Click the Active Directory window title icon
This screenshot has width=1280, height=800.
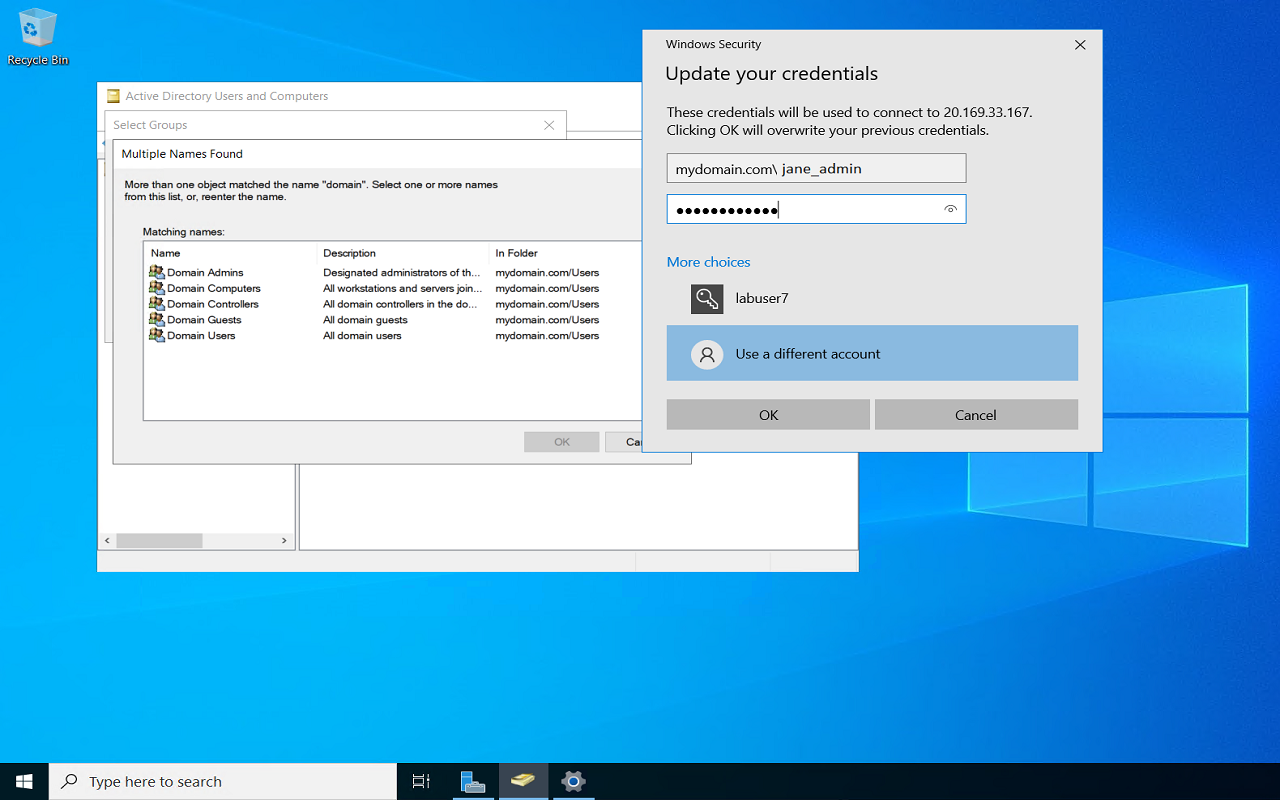click(x=114, y=96)
